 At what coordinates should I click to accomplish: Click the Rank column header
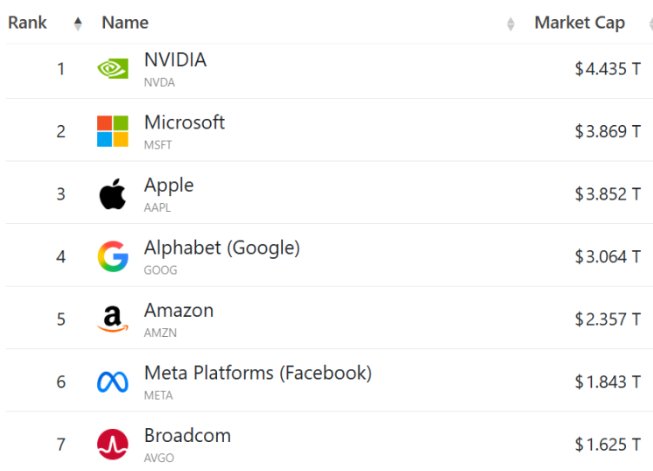pyautogui.click(x=28, y=22)
